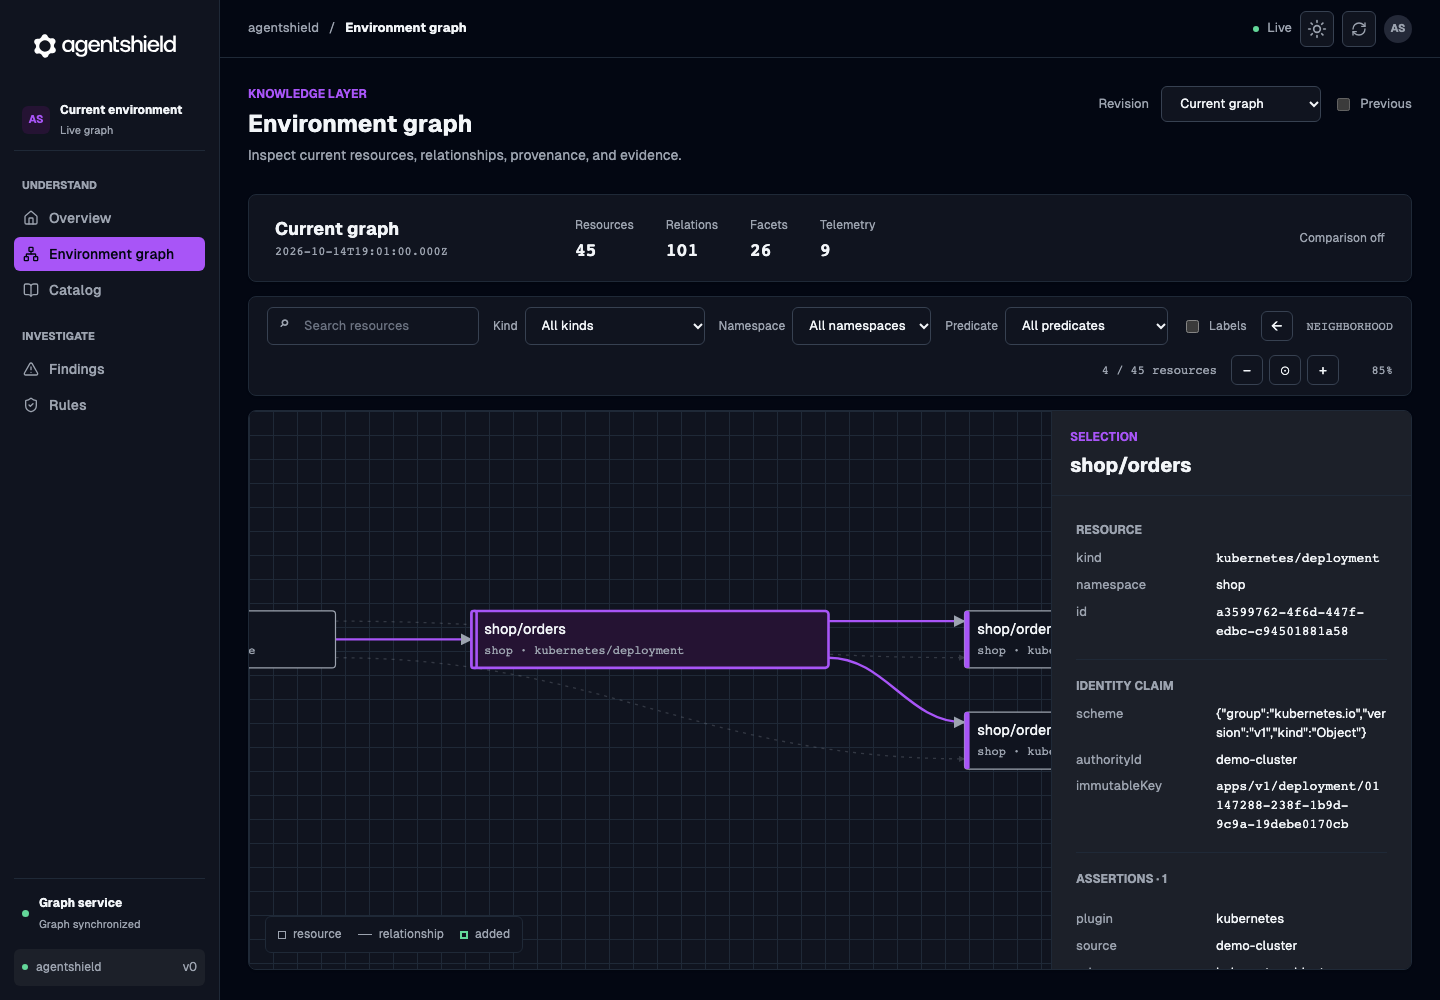Viewport: 1440px width, 1000px height.
Task: Click the Relations count 101
Action: pyautogui.click(x=682, y=251)
